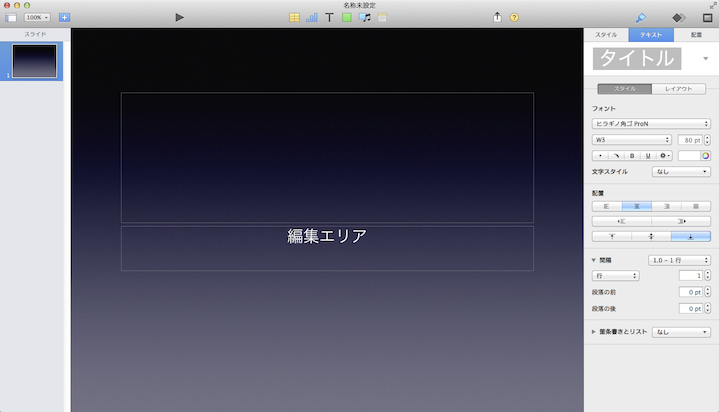Select slide 1 thumbnail in navigator
Viewport: 719px width, 412px height.
[x=34, y=61]
